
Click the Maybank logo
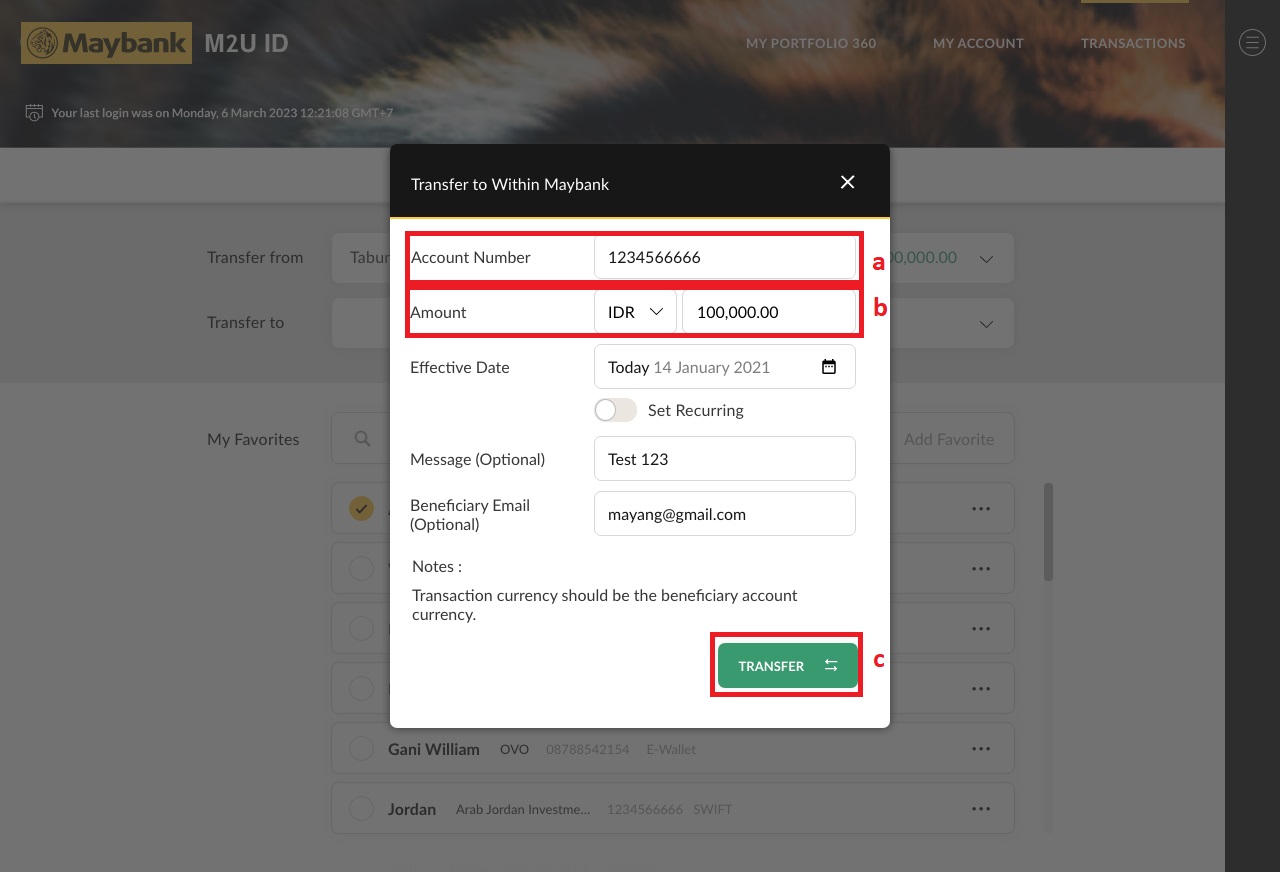[105, 42]
